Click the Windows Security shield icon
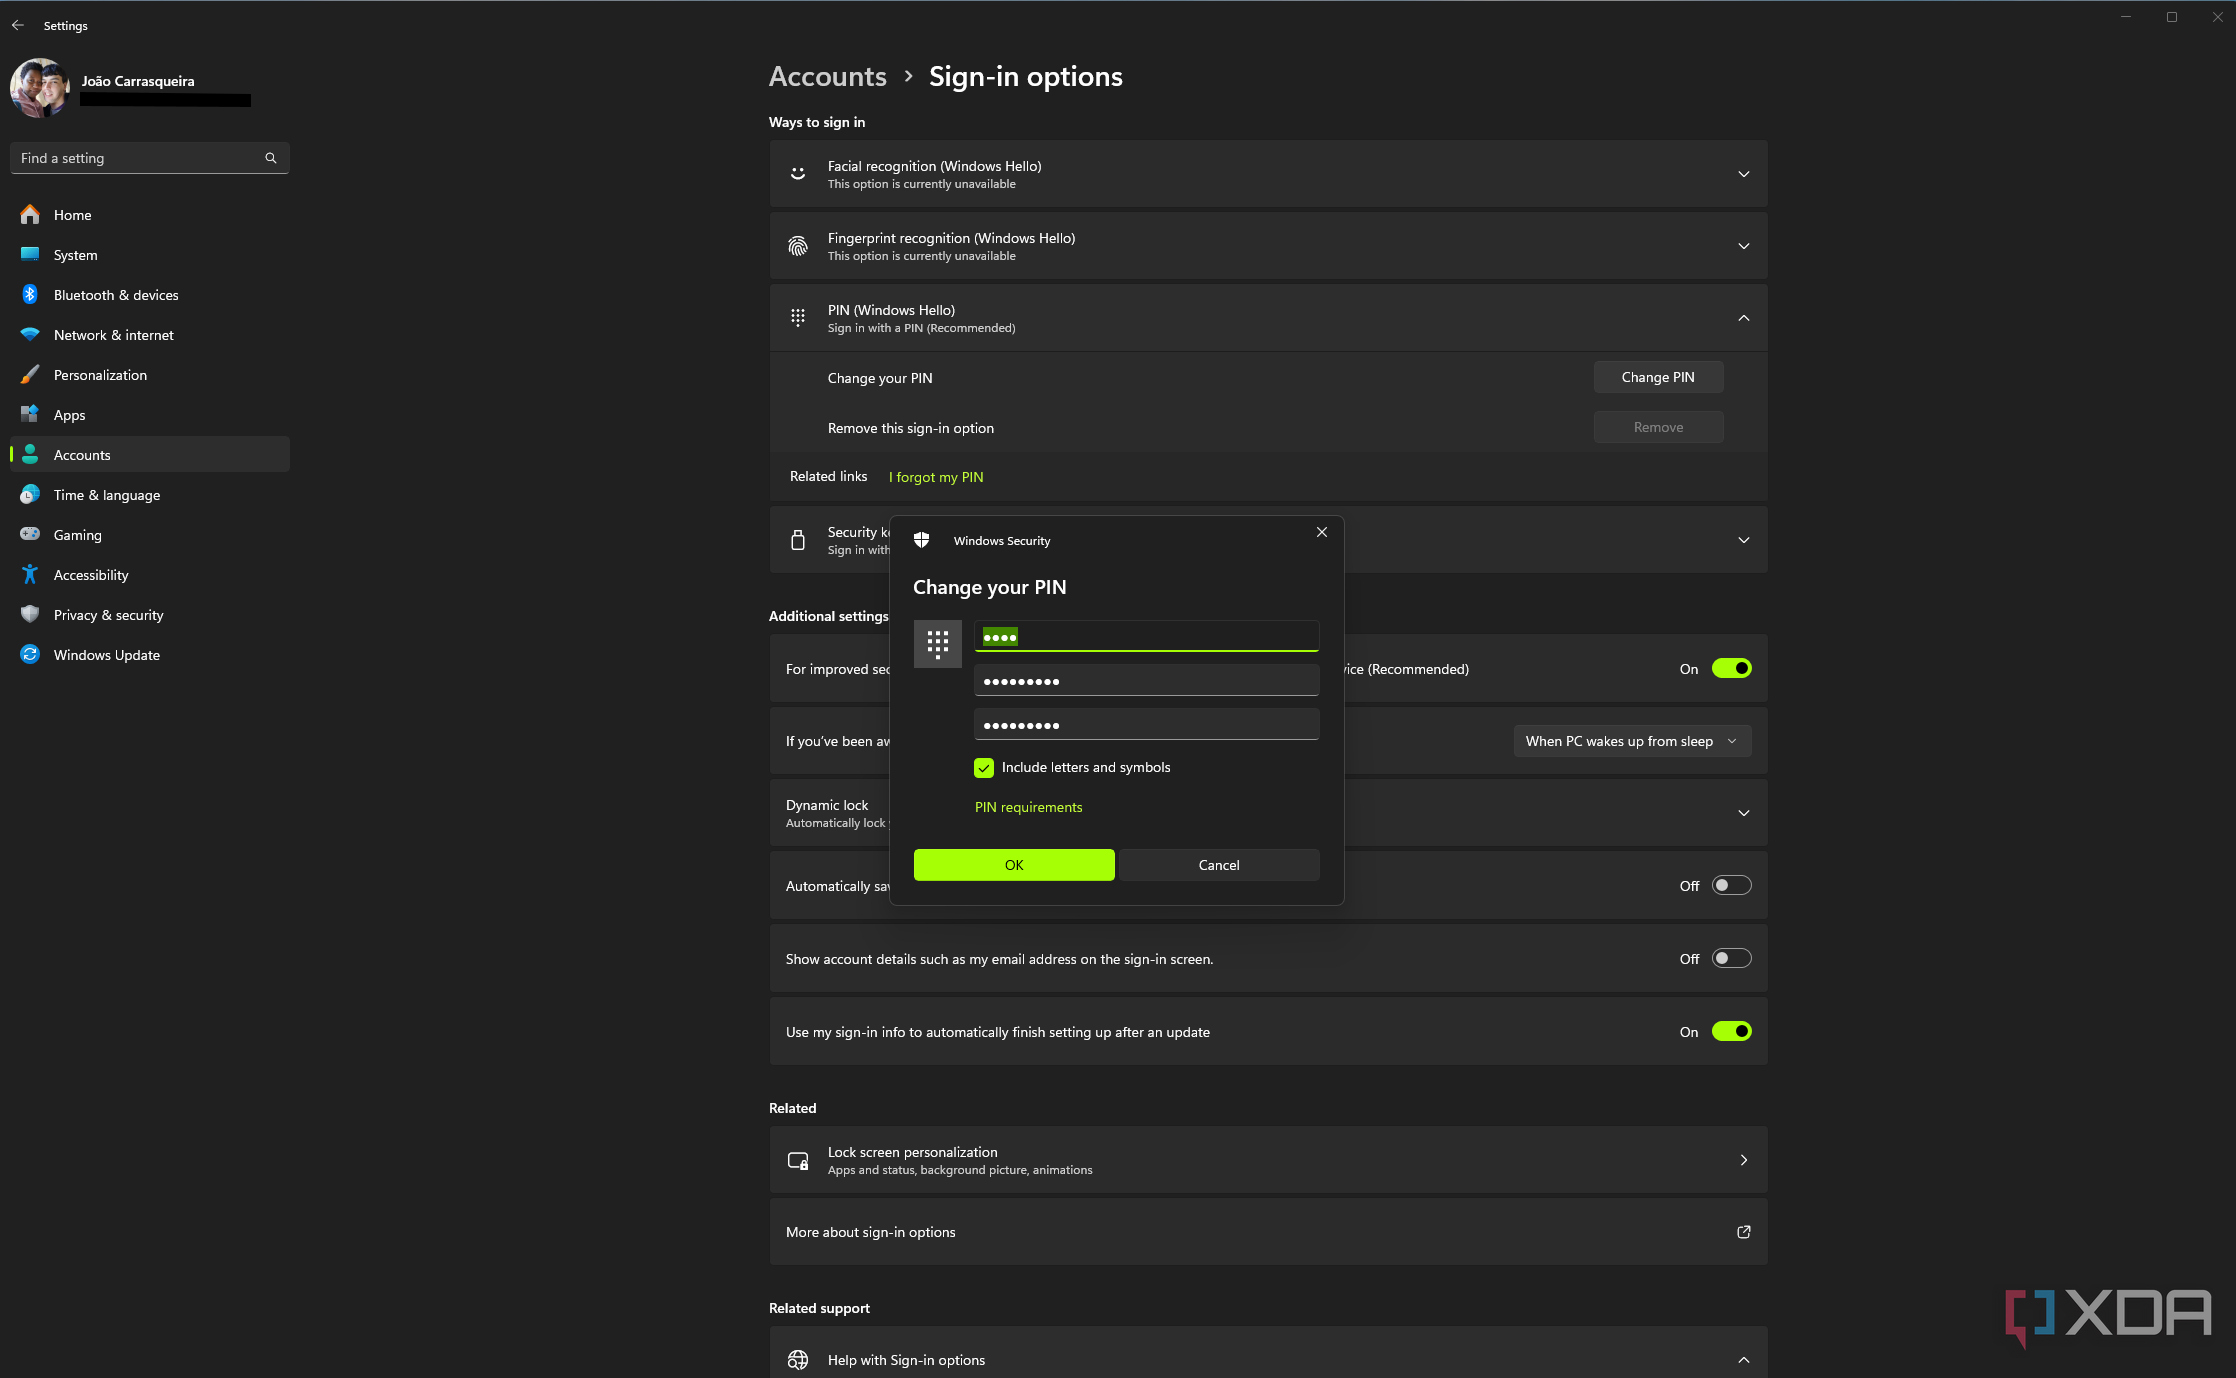Image resolution: width=2236 pixels, height=1378 pixels. point(922,540)
